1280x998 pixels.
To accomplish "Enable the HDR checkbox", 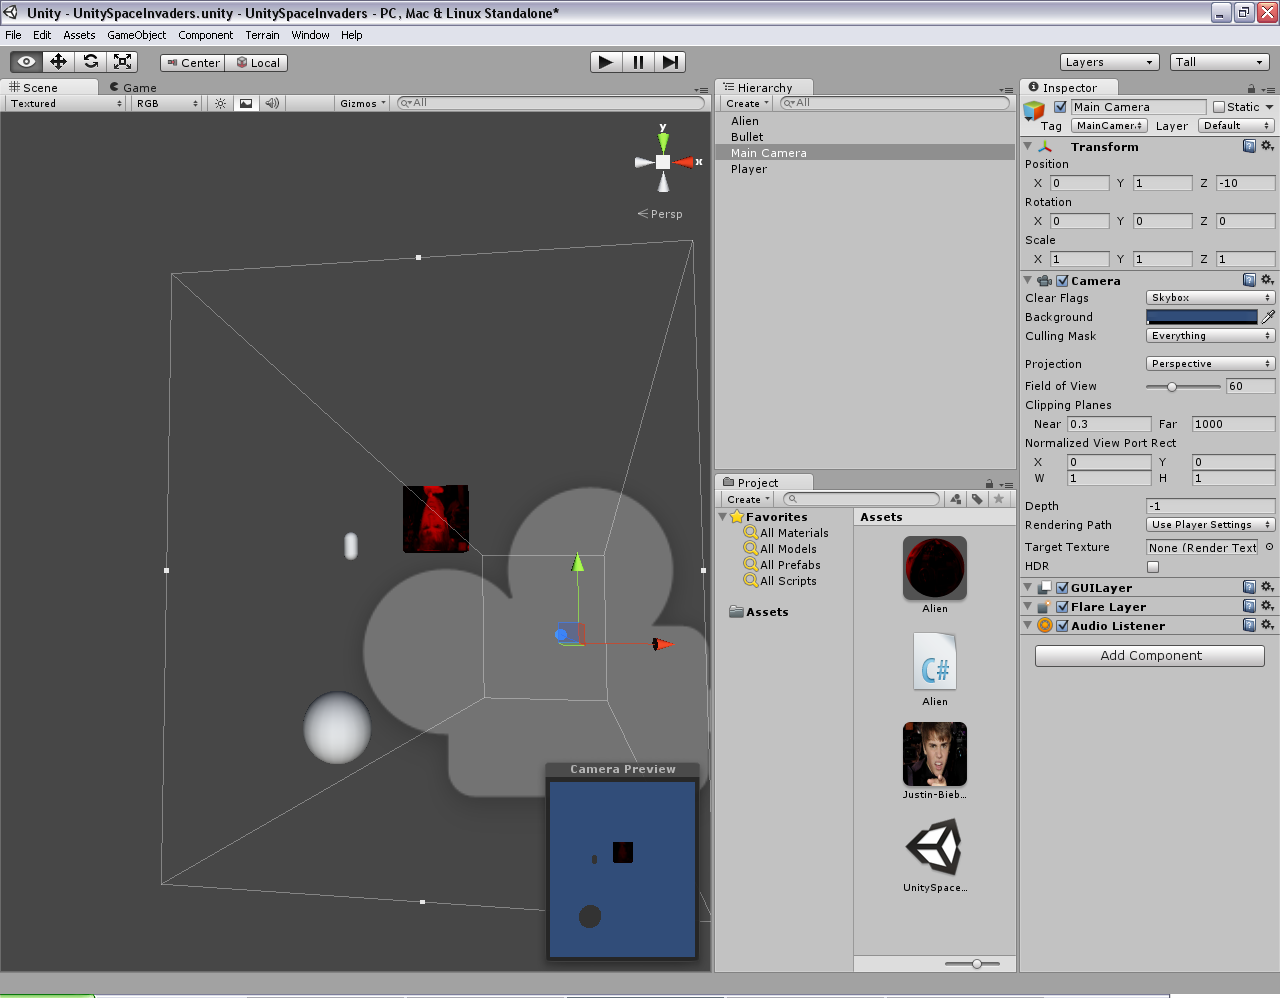I will (x=1153, y=567).
